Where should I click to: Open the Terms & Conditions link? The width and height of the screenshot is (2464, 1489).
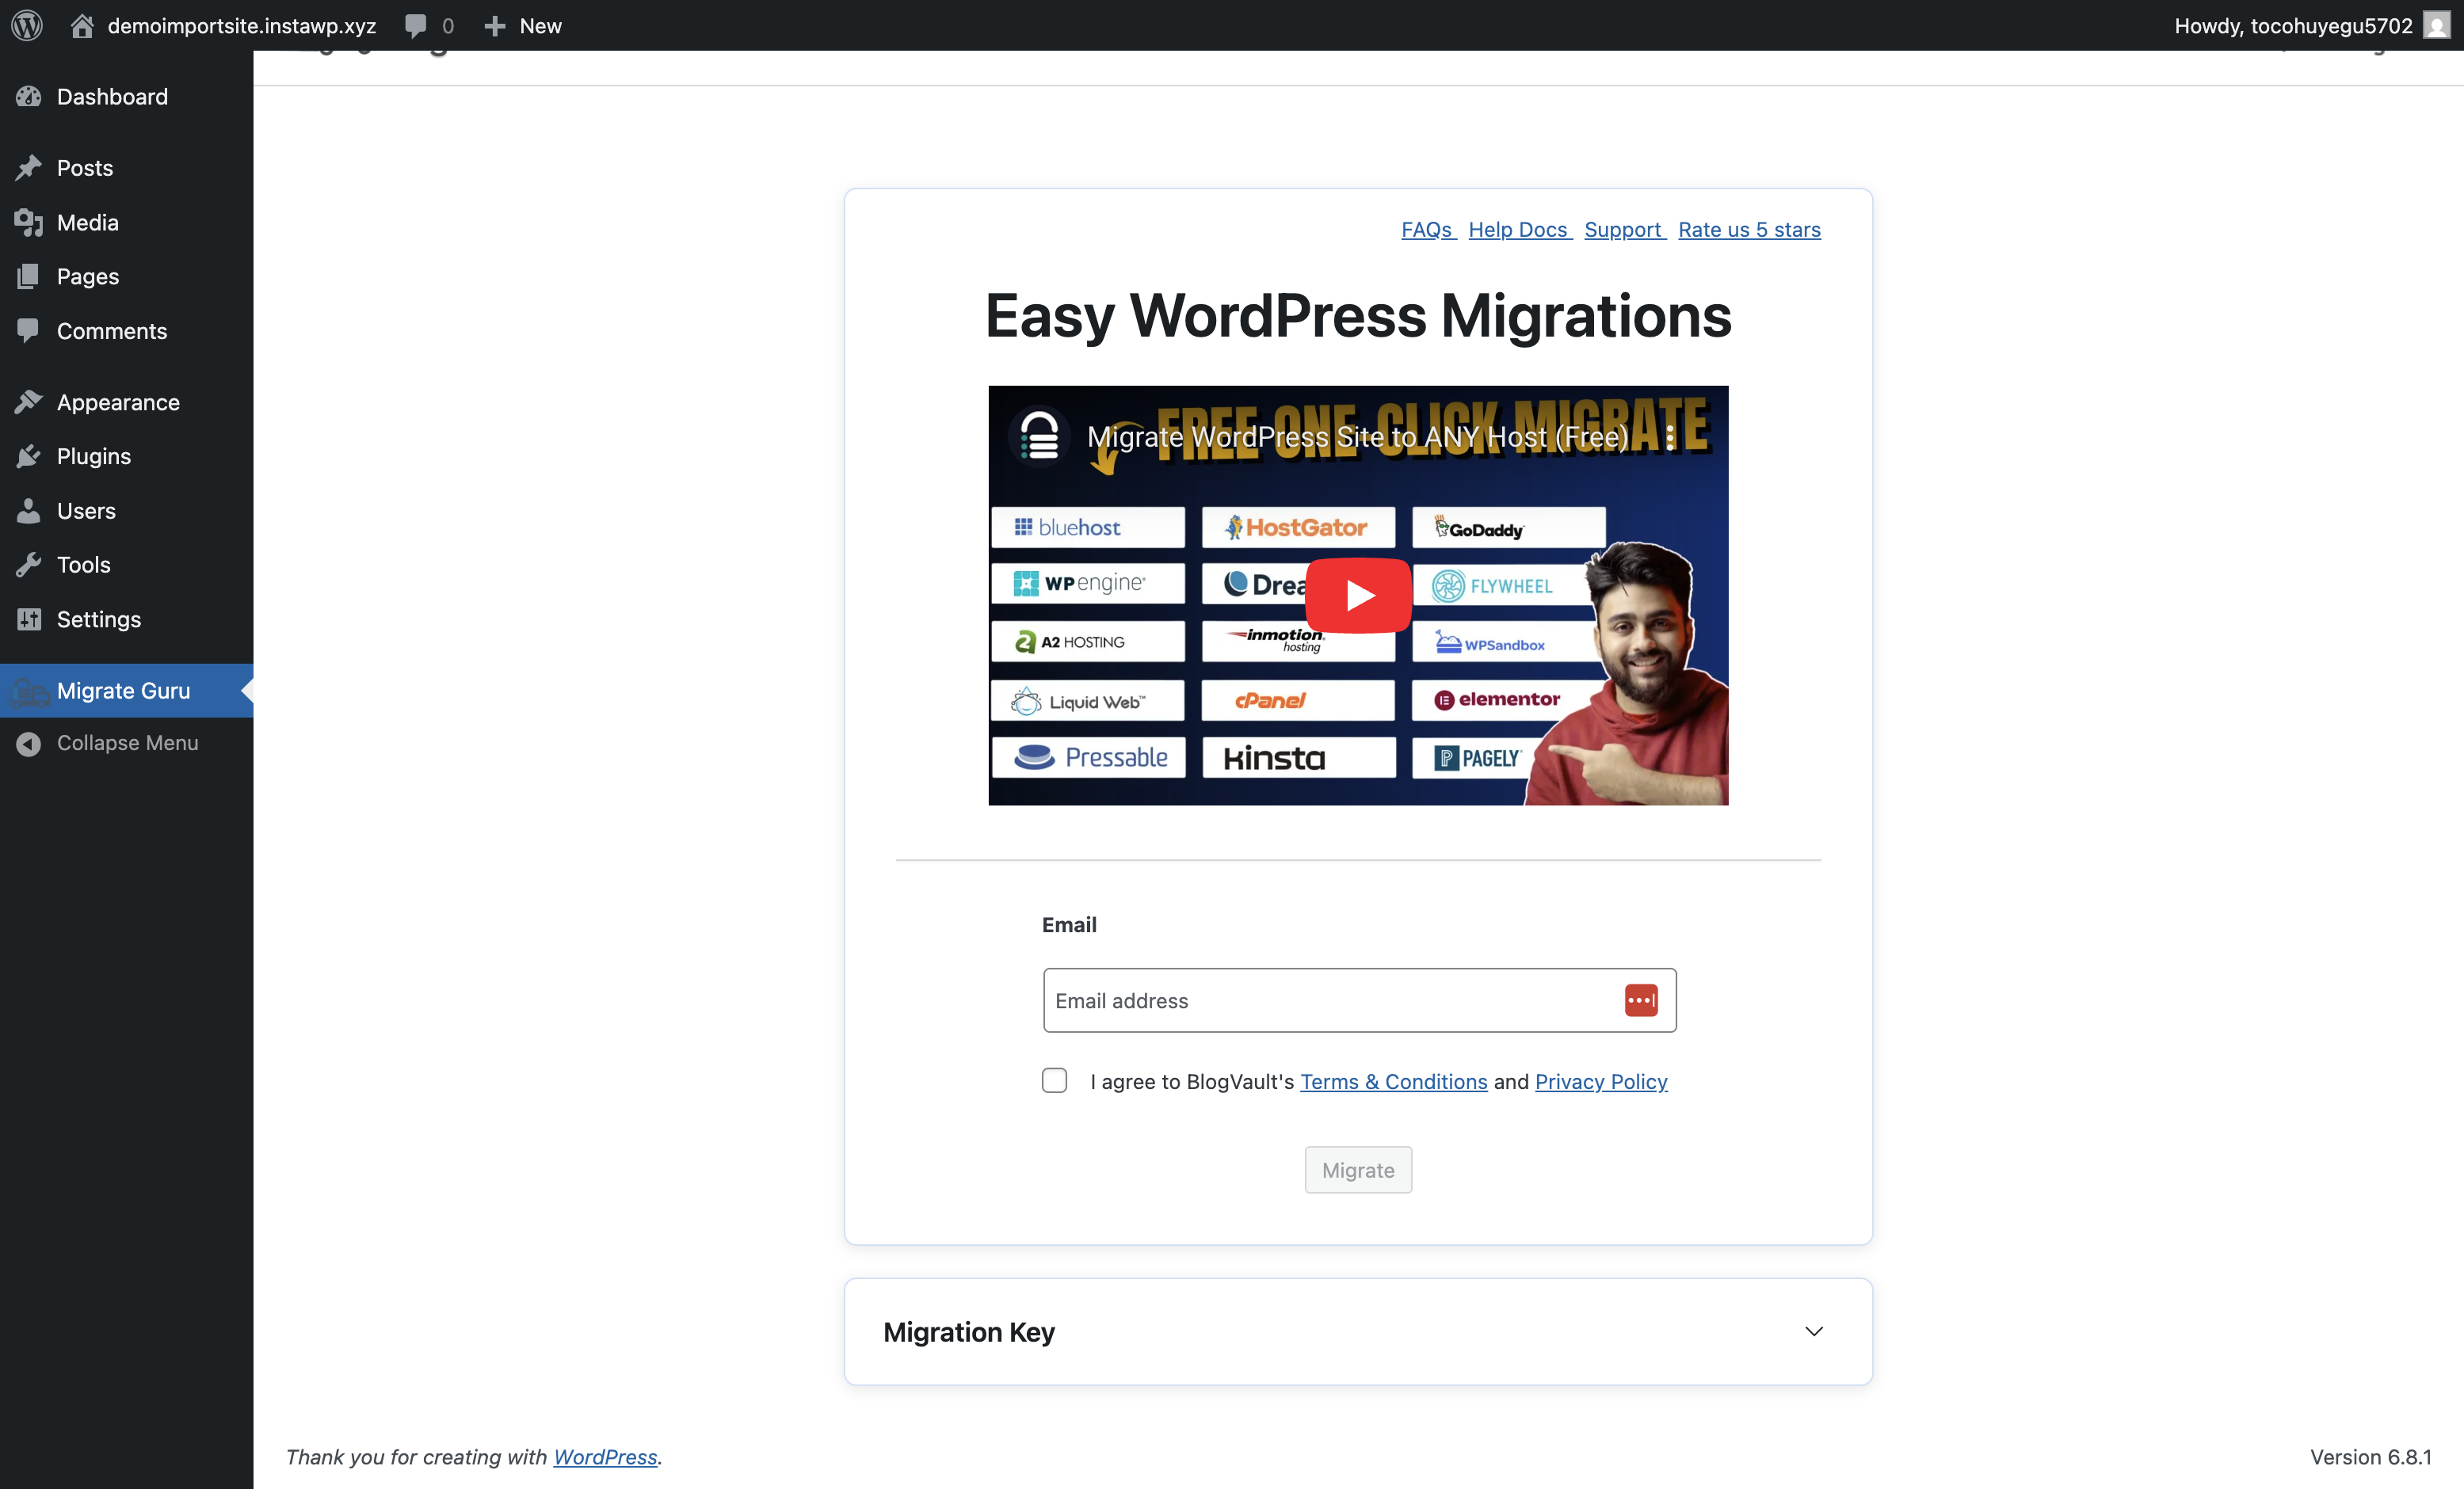(1394, 1081)
